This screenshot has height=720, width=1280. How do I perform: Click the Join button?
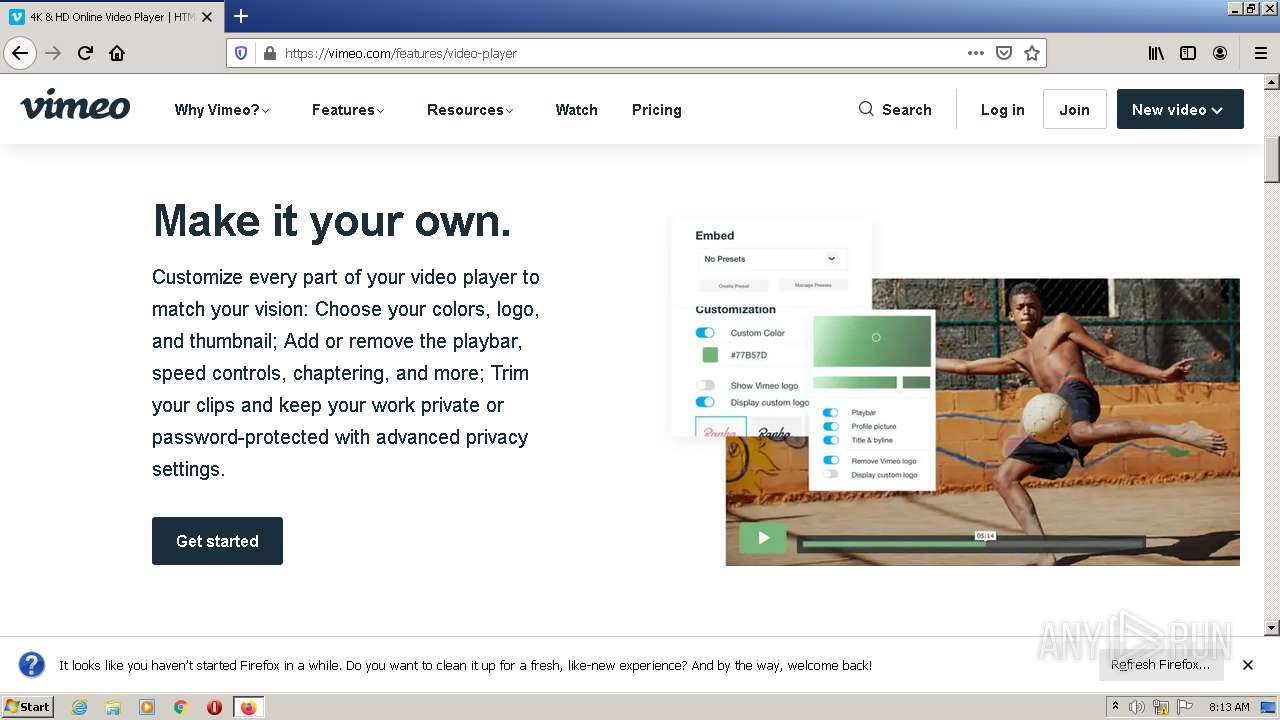tap(1074, 109)
